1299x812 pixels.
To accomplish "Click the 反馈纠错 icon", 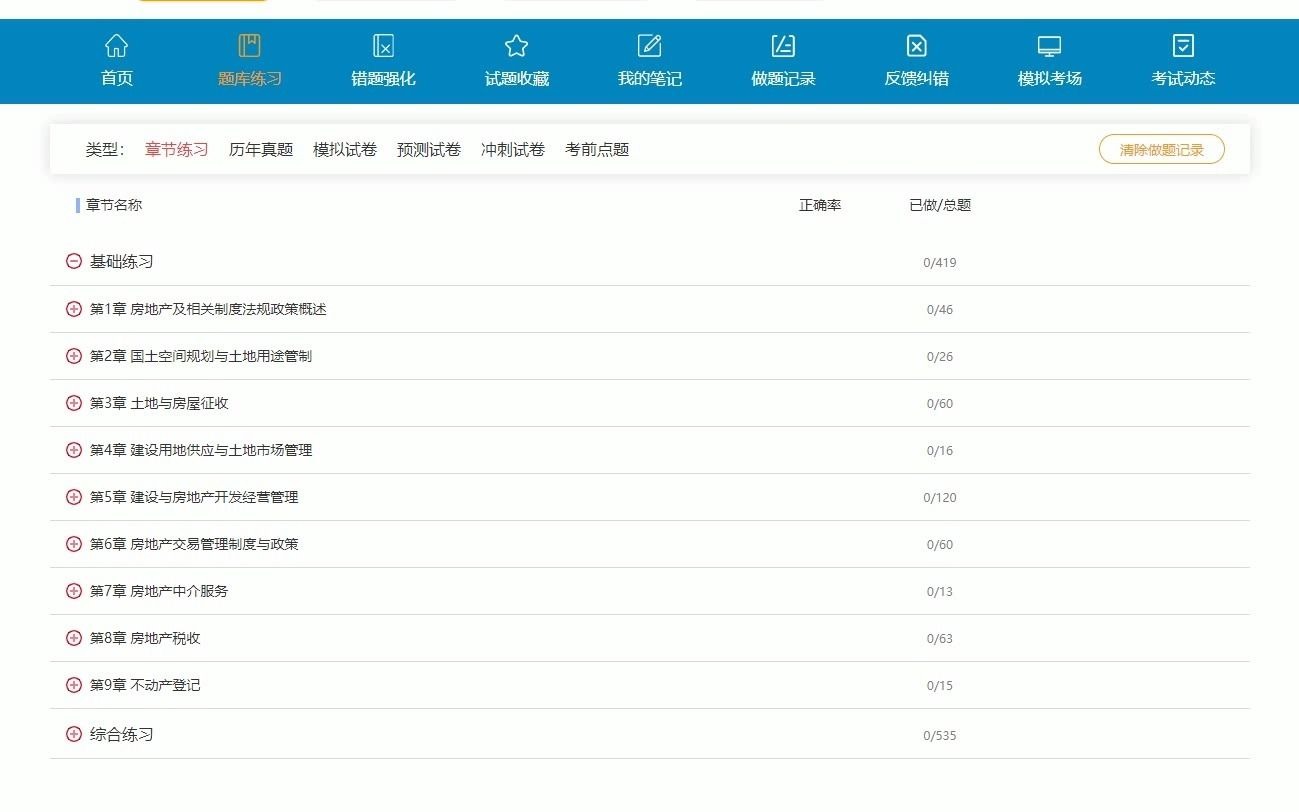I will point(917,46).
